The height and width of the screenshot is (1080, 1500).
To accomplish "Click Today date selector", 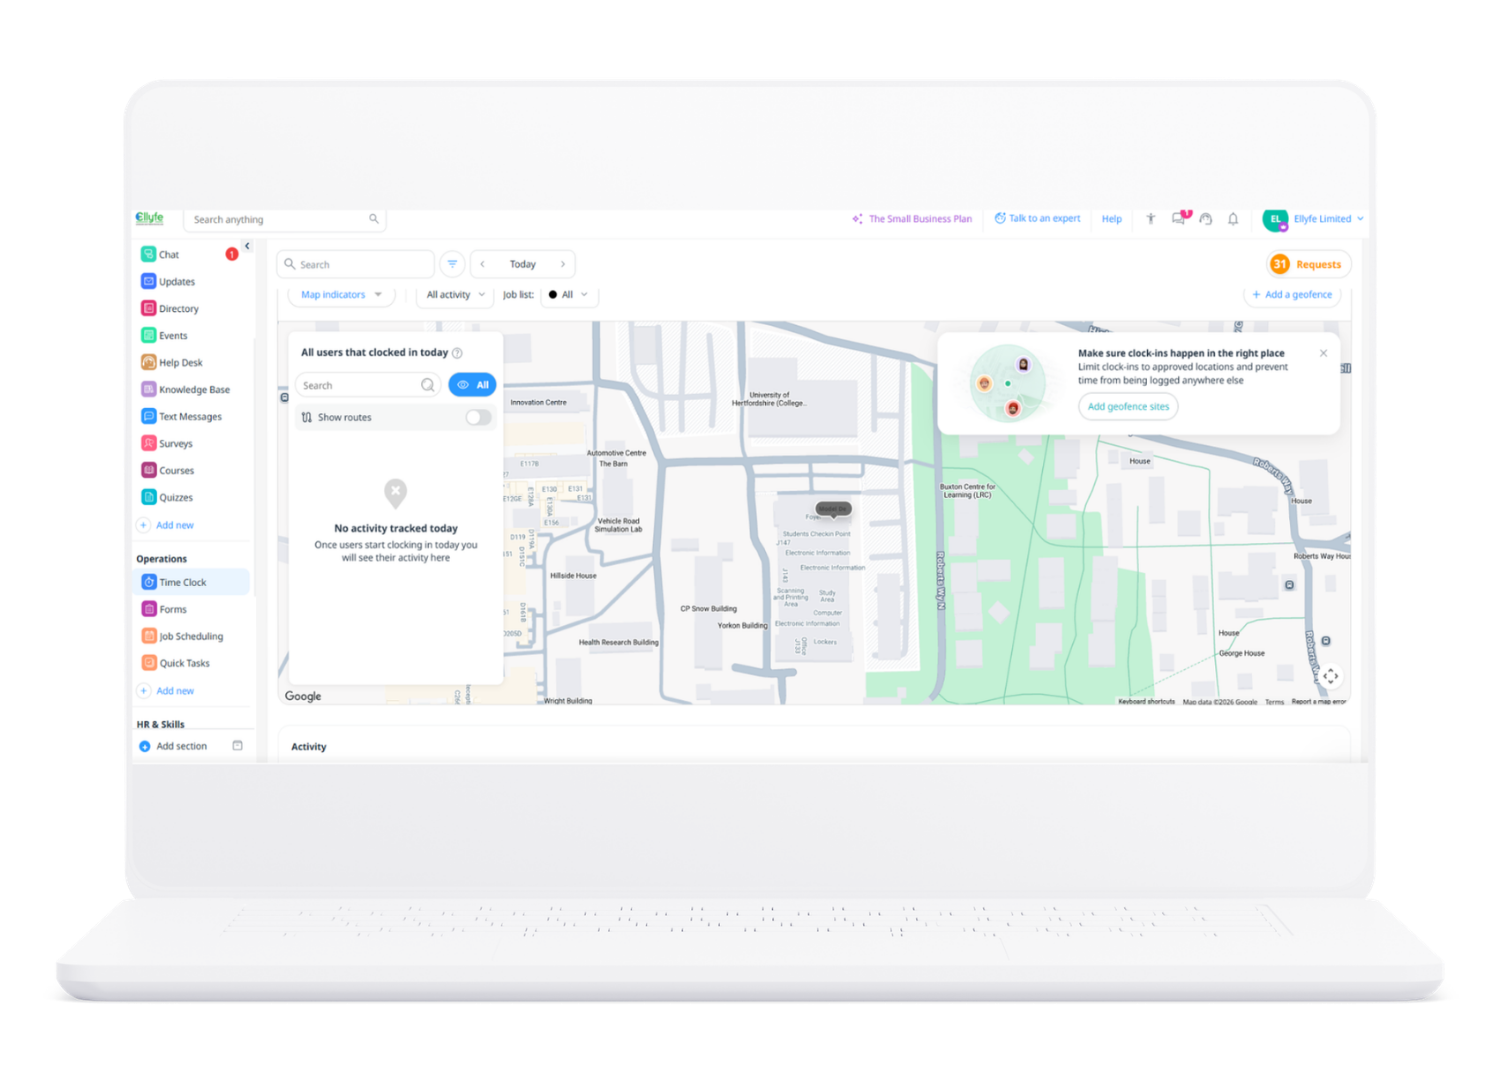I will pyautogui.click(x=523, y=264).
